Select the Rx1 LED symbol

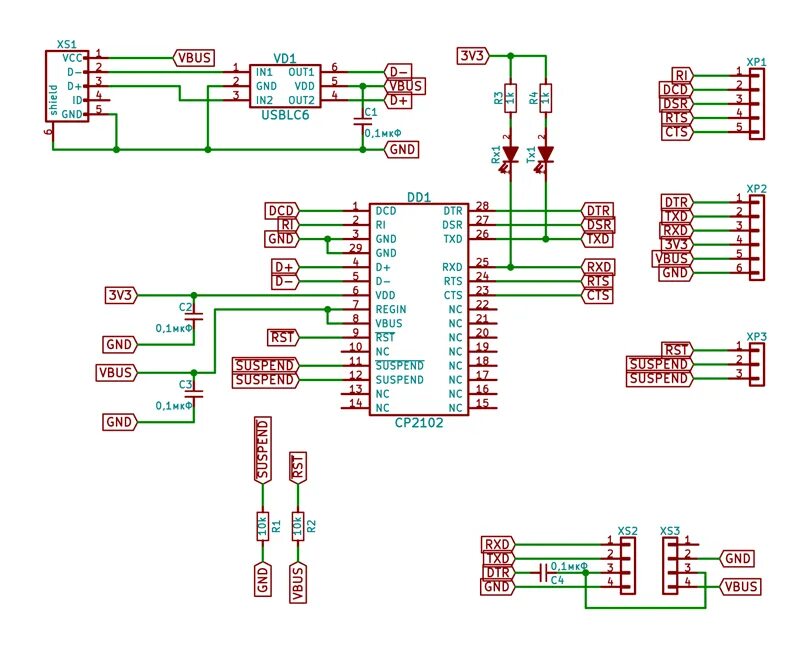[x=510, y=155]
